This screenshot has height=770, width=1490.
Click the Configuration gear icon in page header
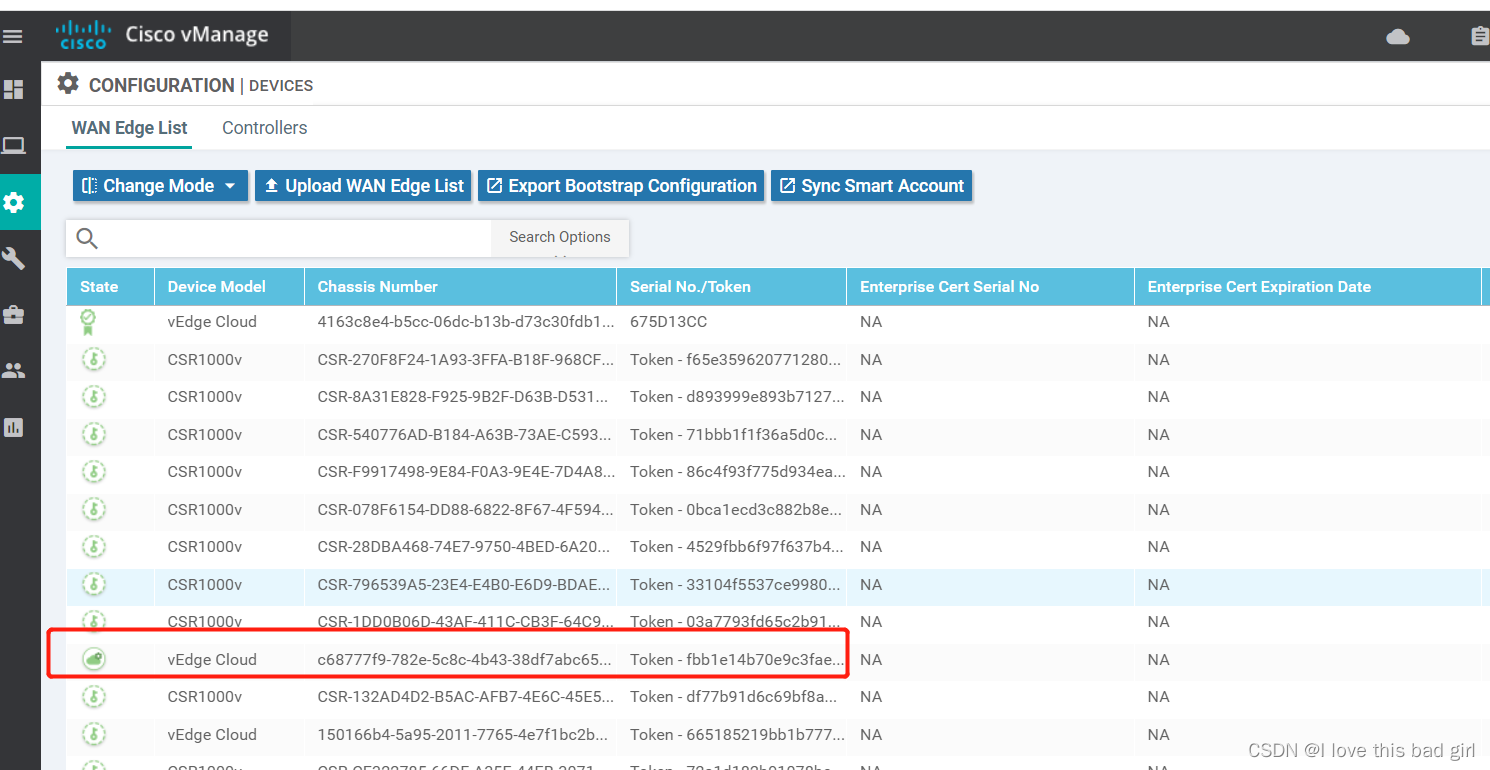point(68,84)
